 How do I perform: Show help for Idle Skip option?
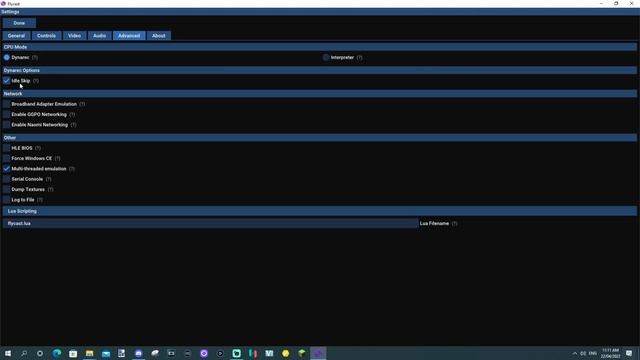click(x=36, y=81)
